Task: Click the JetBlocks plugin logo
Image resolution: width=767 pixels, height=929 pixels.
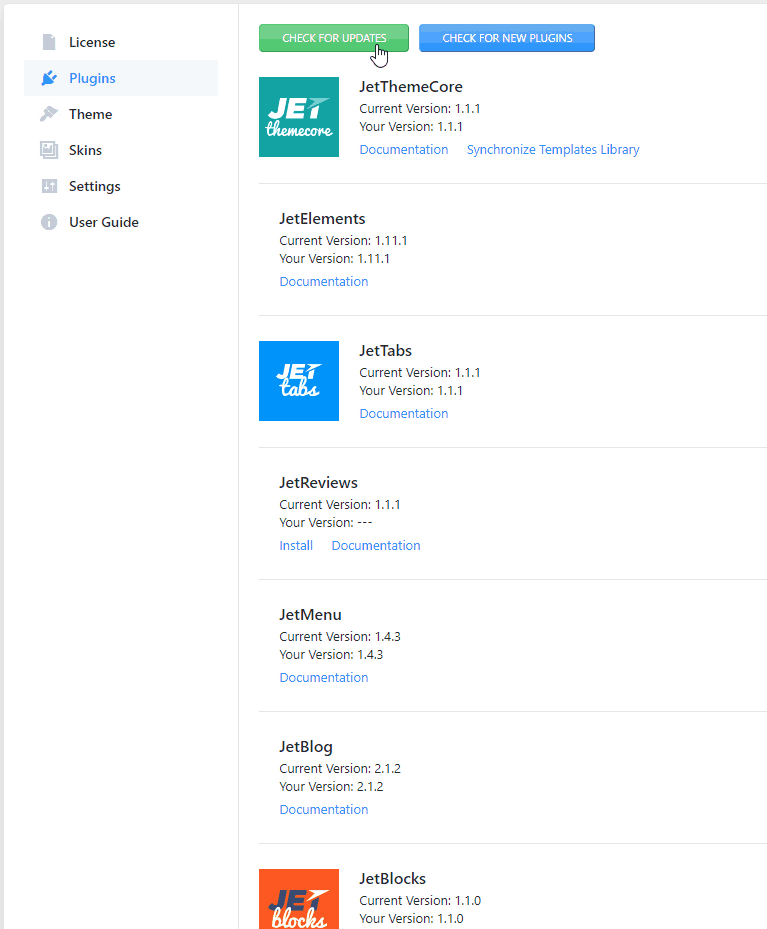Action: 299,899
